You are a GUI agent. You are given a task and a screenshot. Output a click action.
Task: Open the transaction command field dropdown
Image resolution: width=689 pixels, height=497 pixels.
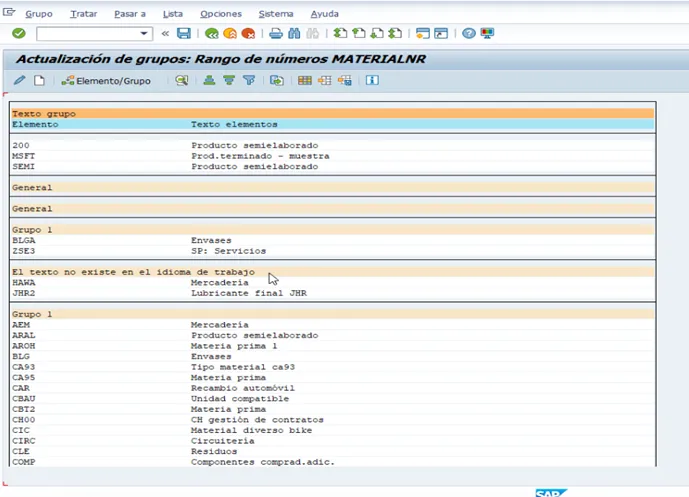tap(144, 33)
